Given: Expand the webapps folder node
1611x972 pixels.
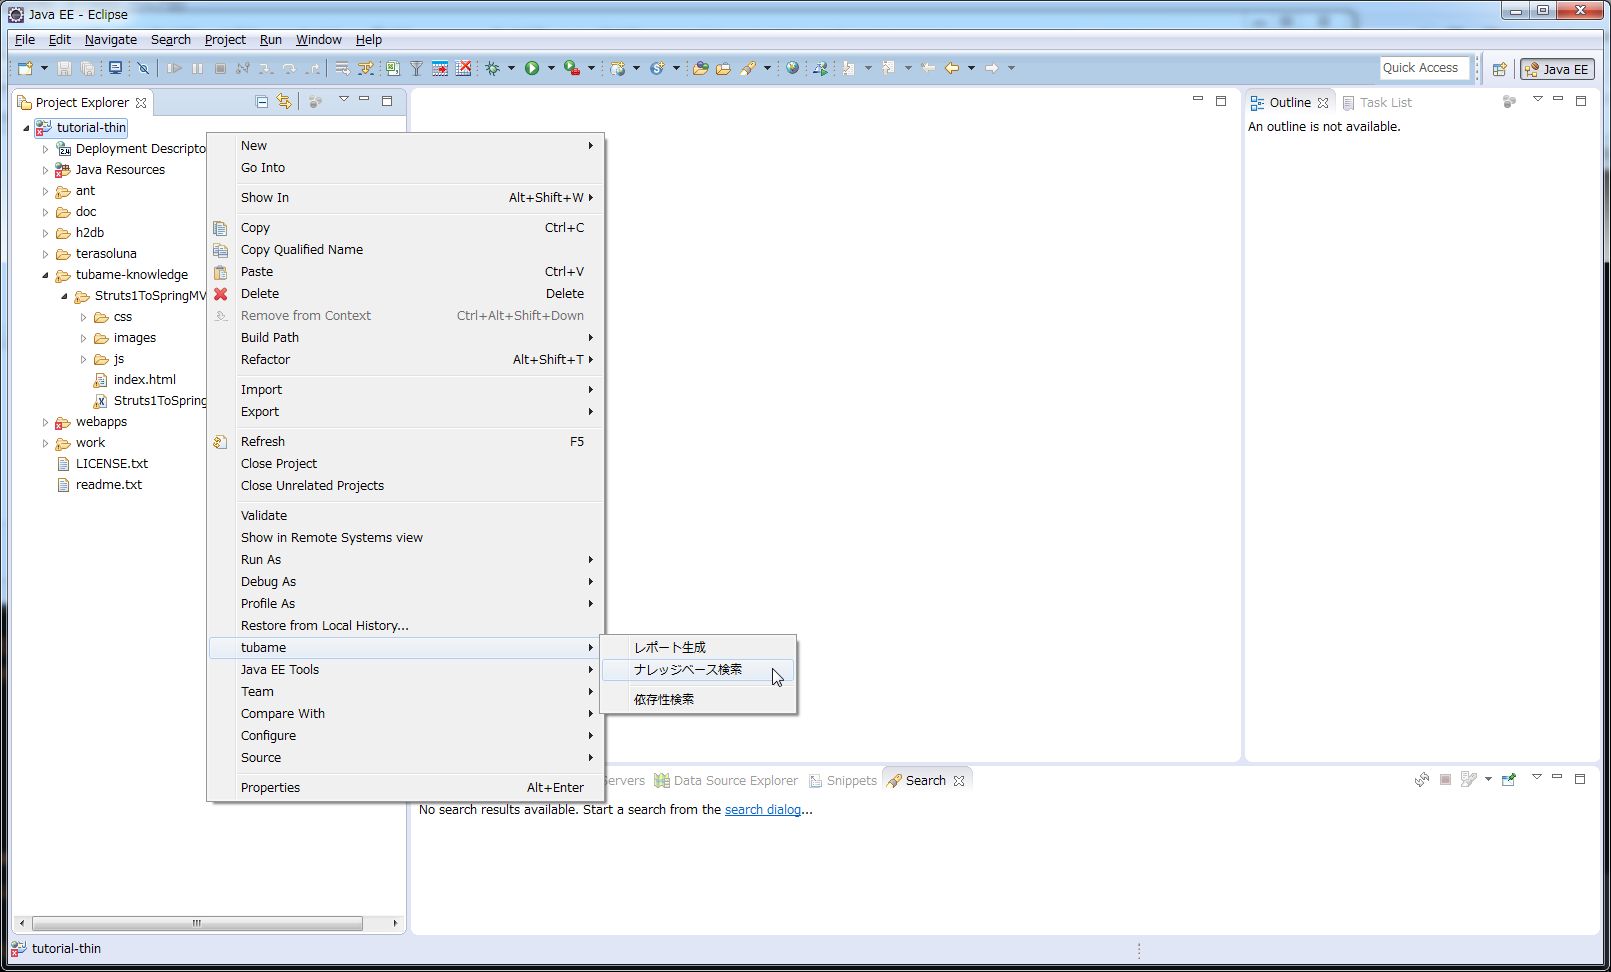Looking at the screenshot, I should (45, 422).
